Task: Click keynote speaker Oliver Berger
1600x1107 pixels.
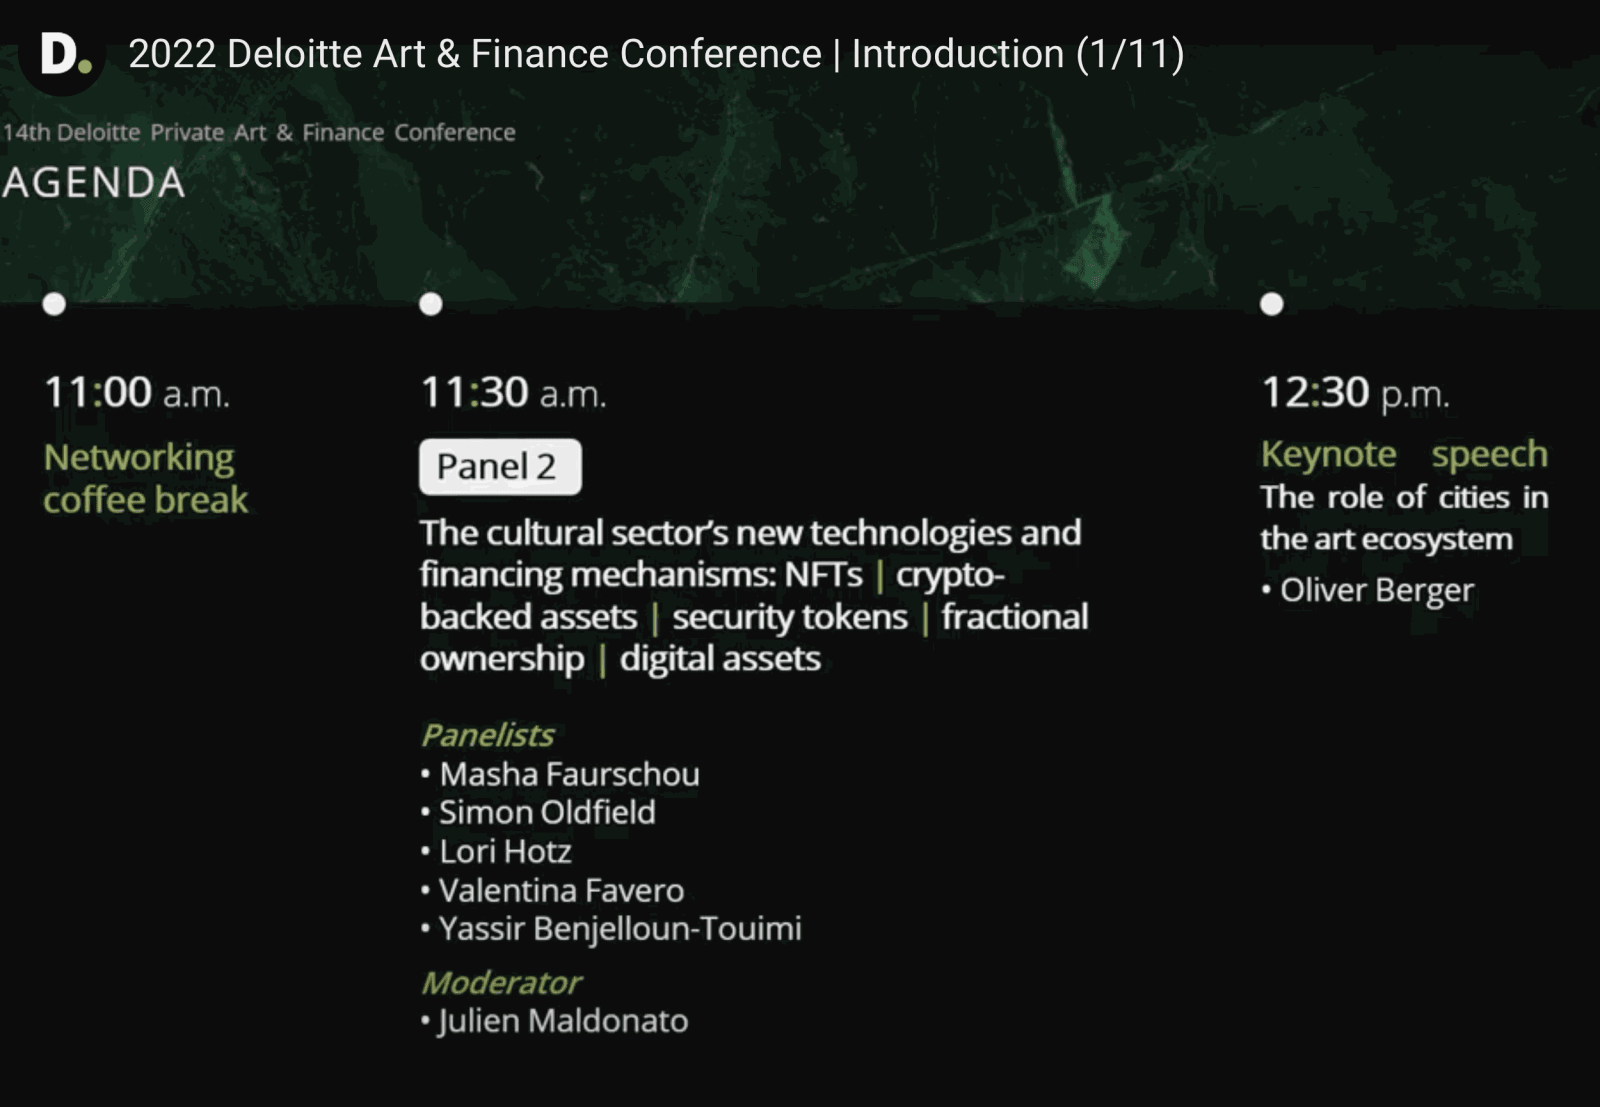Action: coord(1377,590)
